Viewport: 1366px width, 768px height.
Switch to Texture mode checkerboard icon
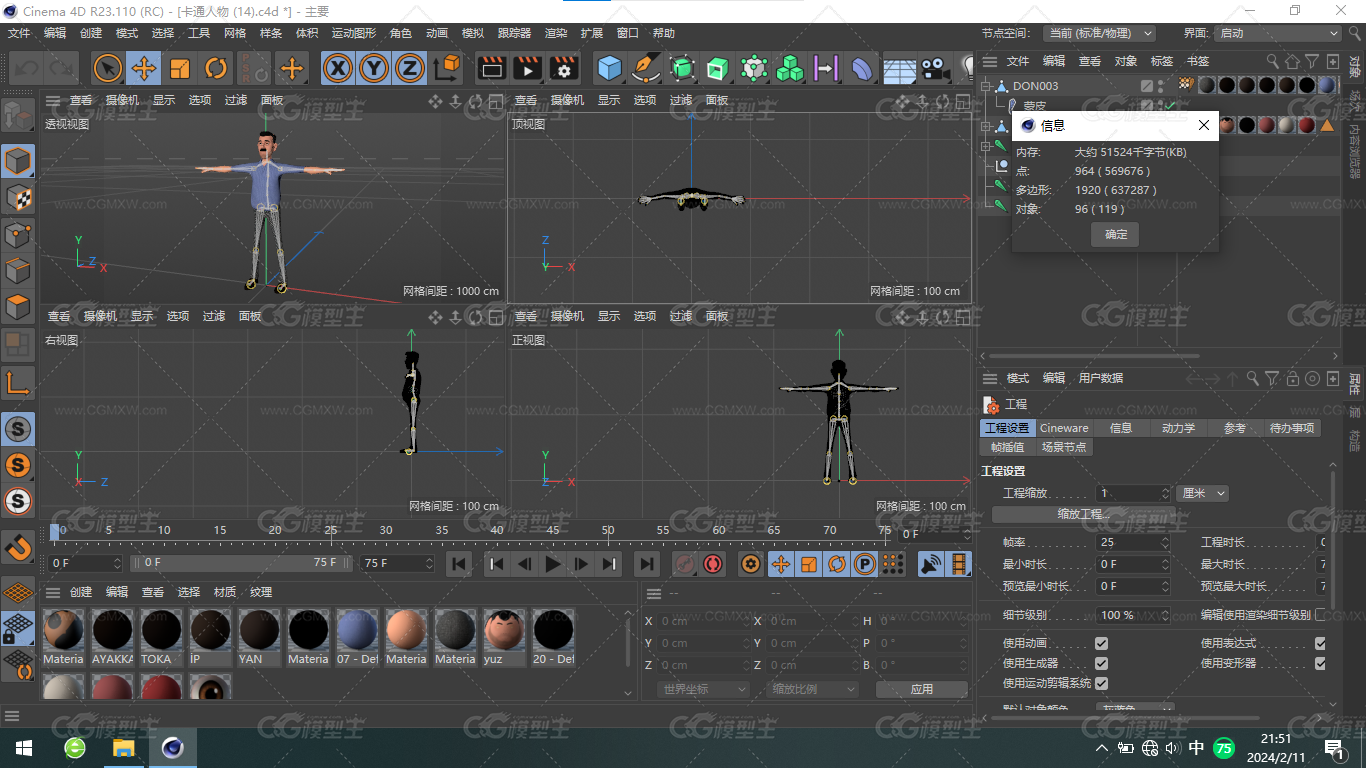click(x=18, y=197)
